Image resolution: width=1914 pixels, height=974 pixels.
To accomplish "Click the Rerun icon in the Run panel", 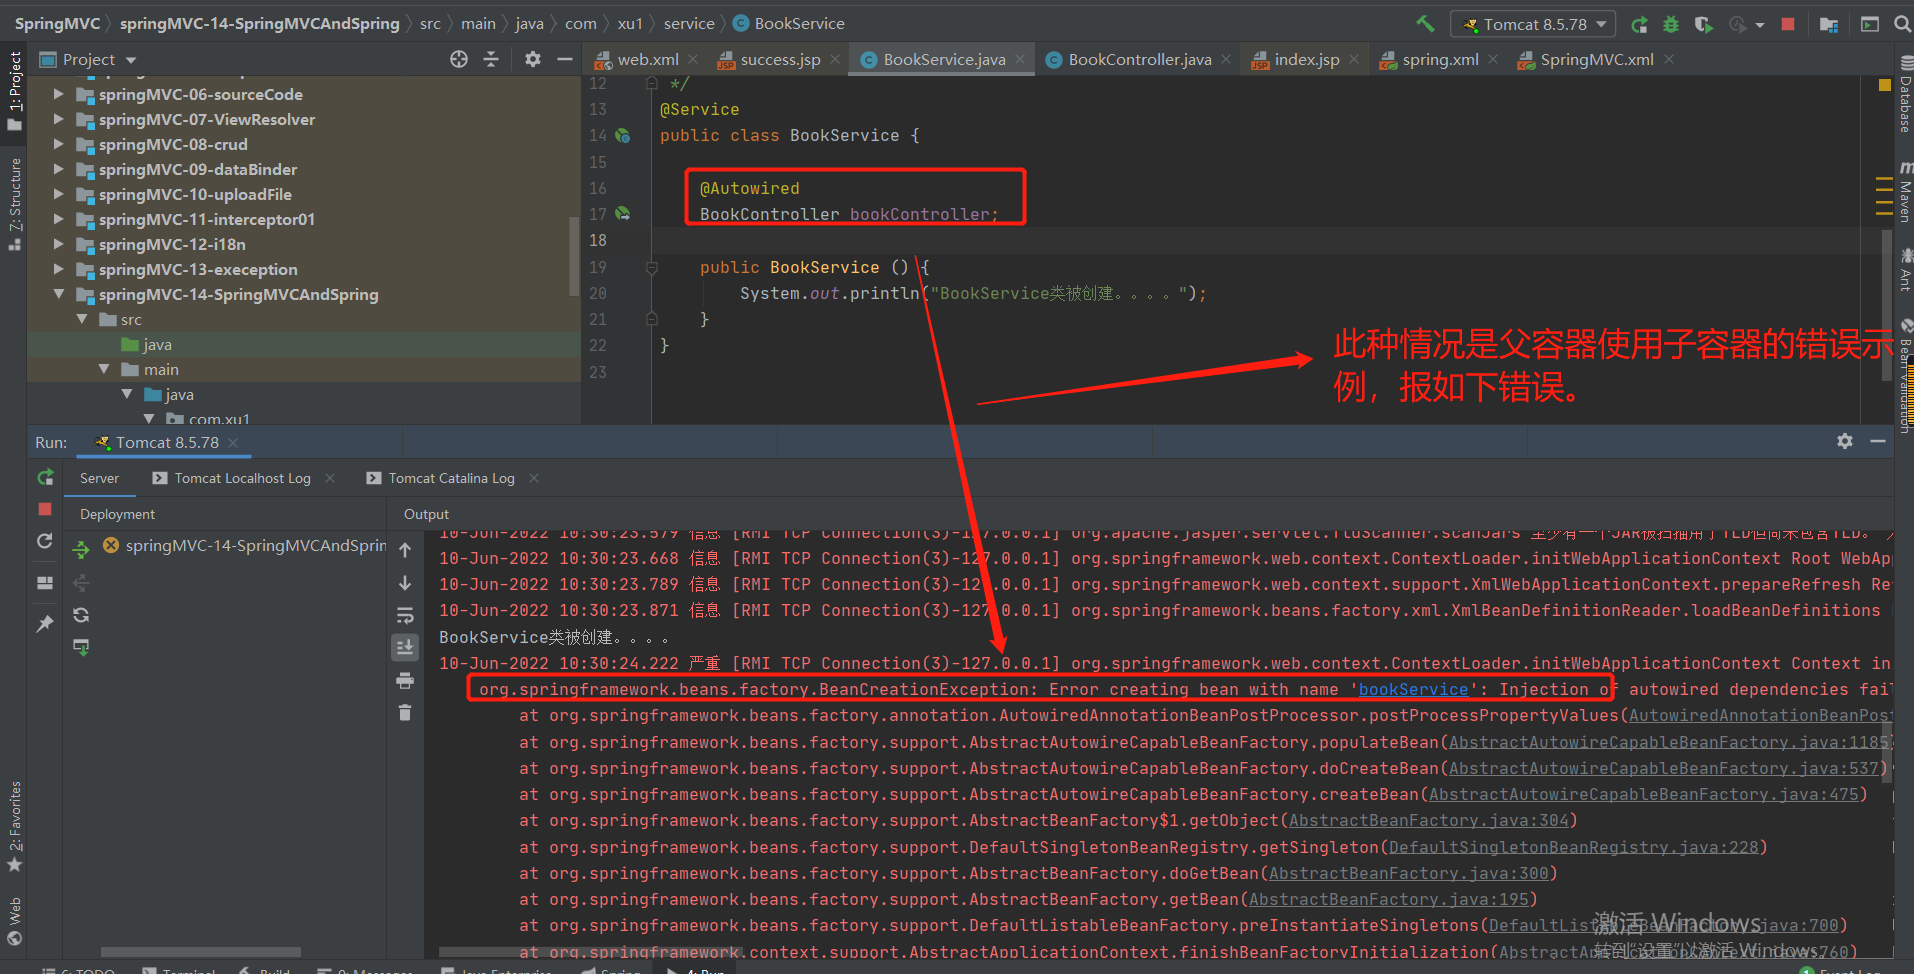I will pyautogui.click(x=45, y=478).
